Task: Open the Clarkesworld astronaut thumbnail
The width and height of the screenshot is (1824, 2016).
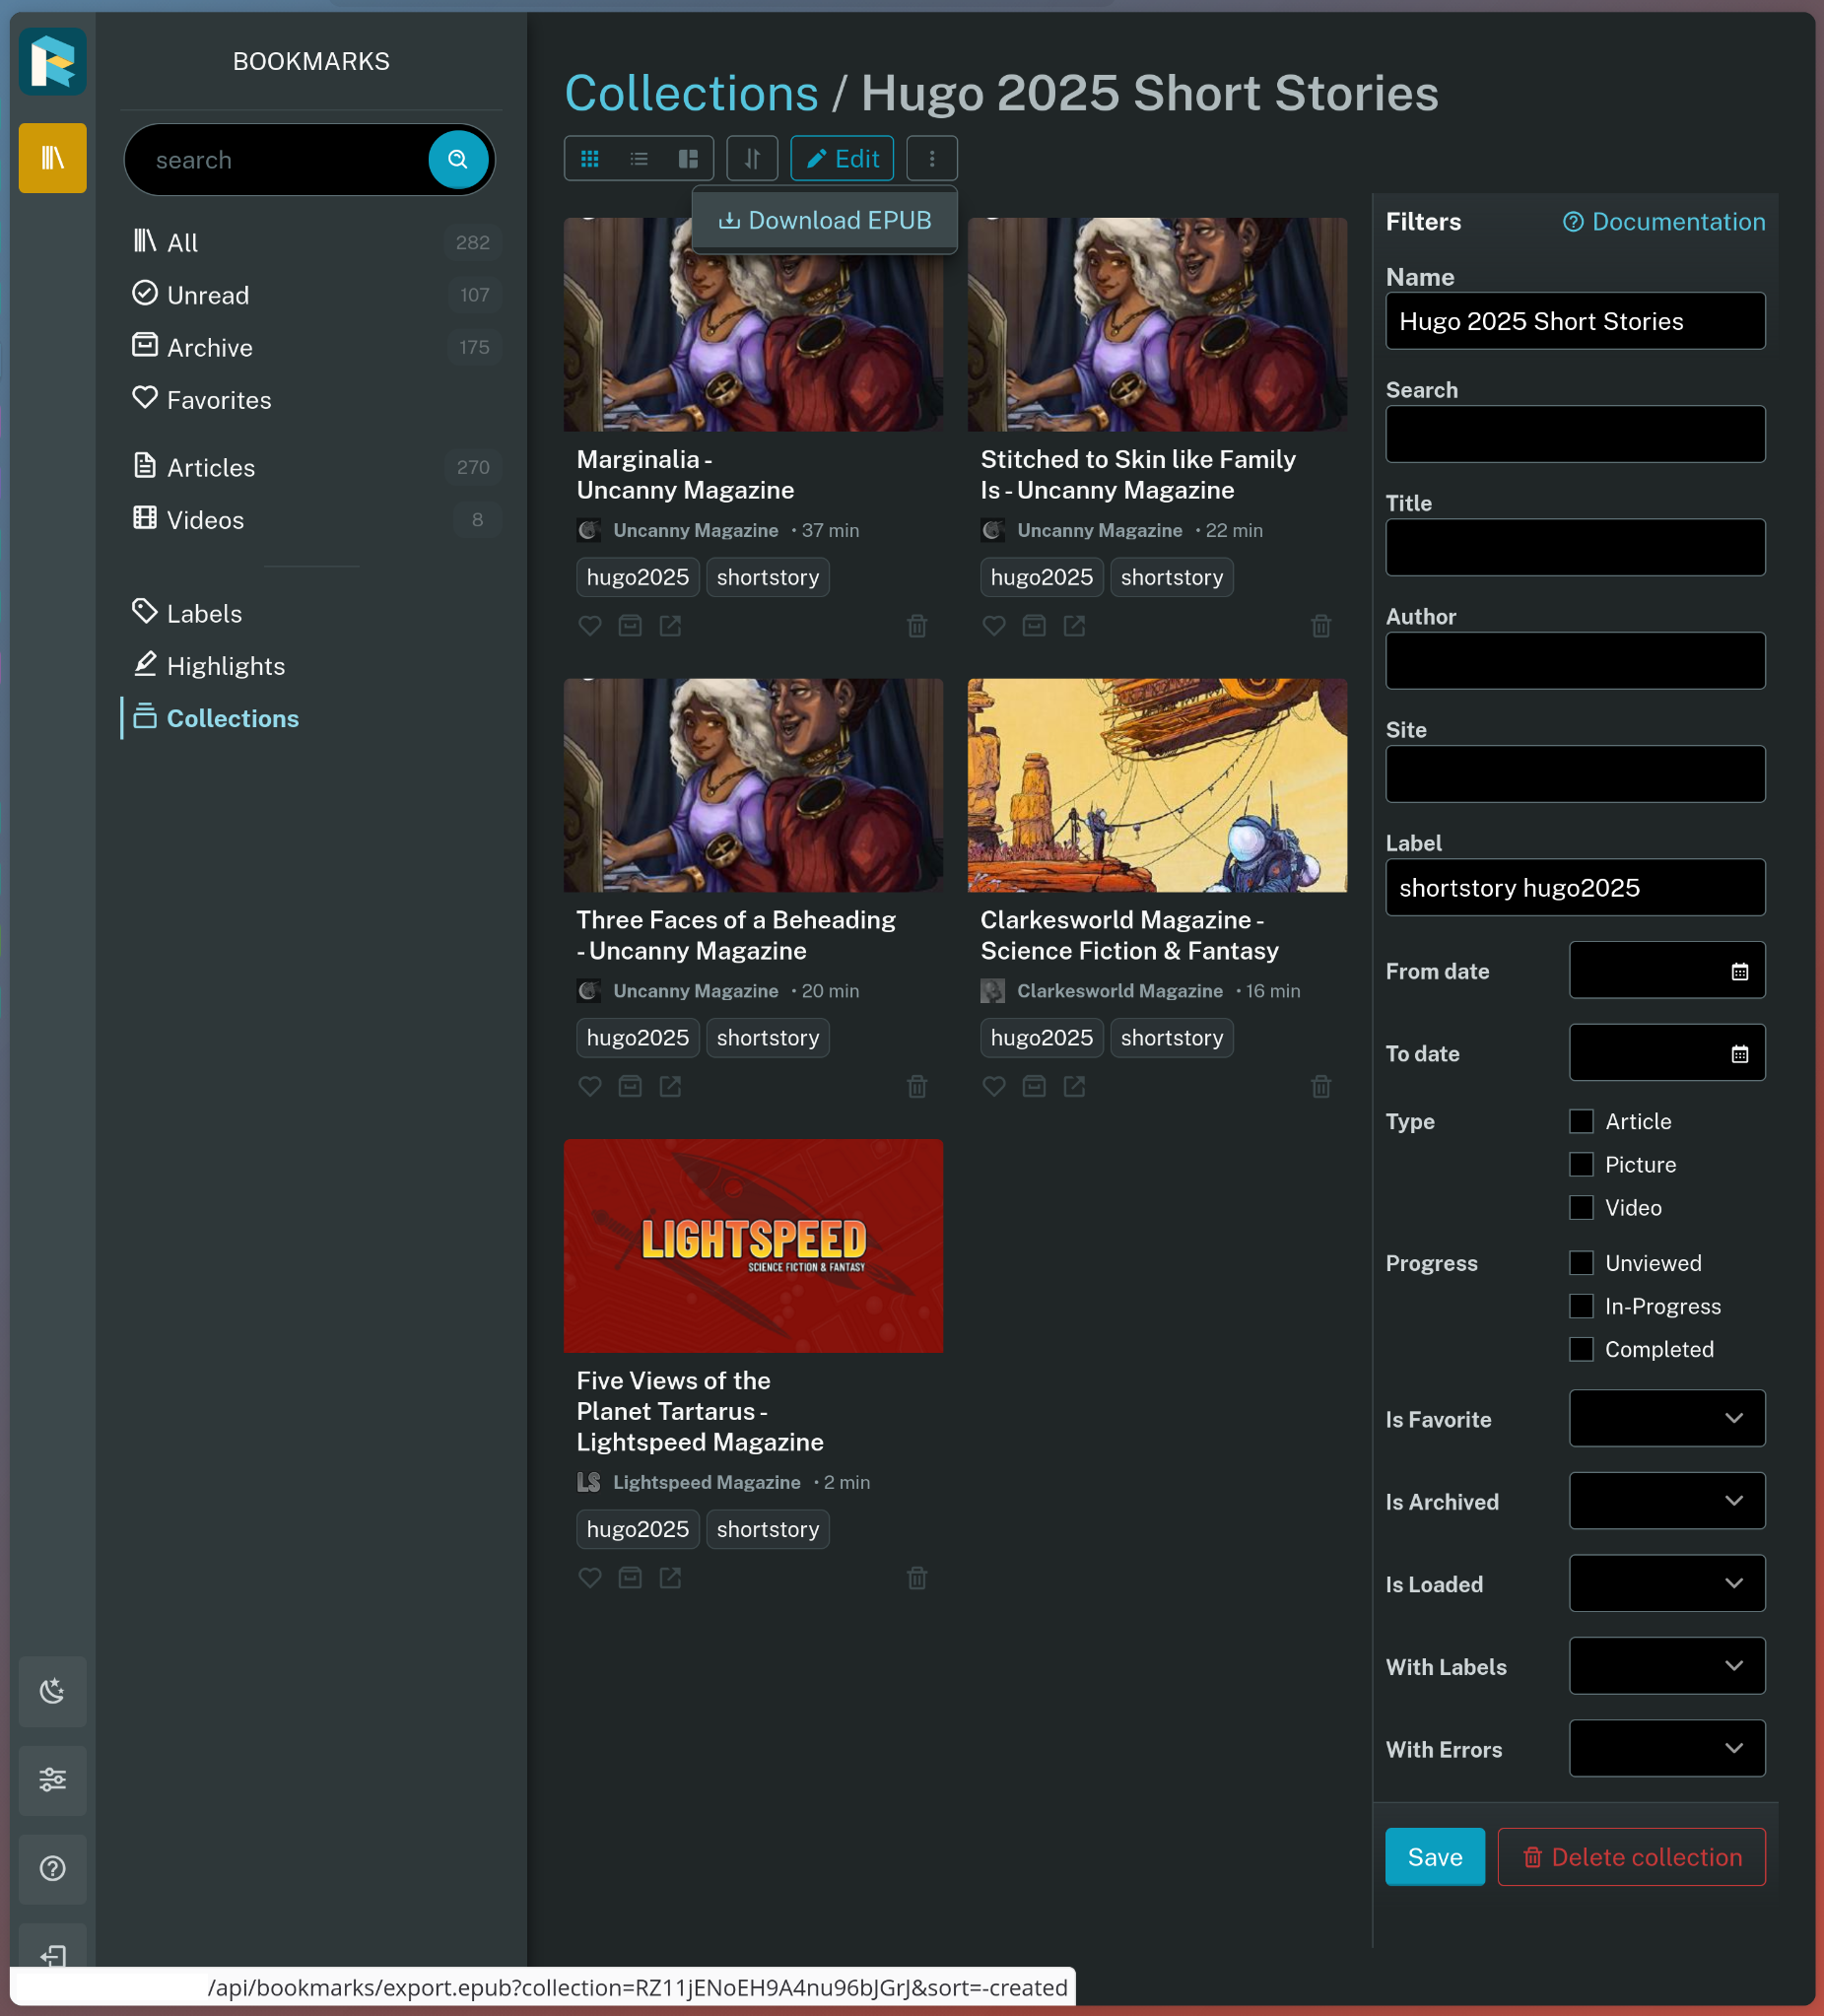Action: (1157, 786)
